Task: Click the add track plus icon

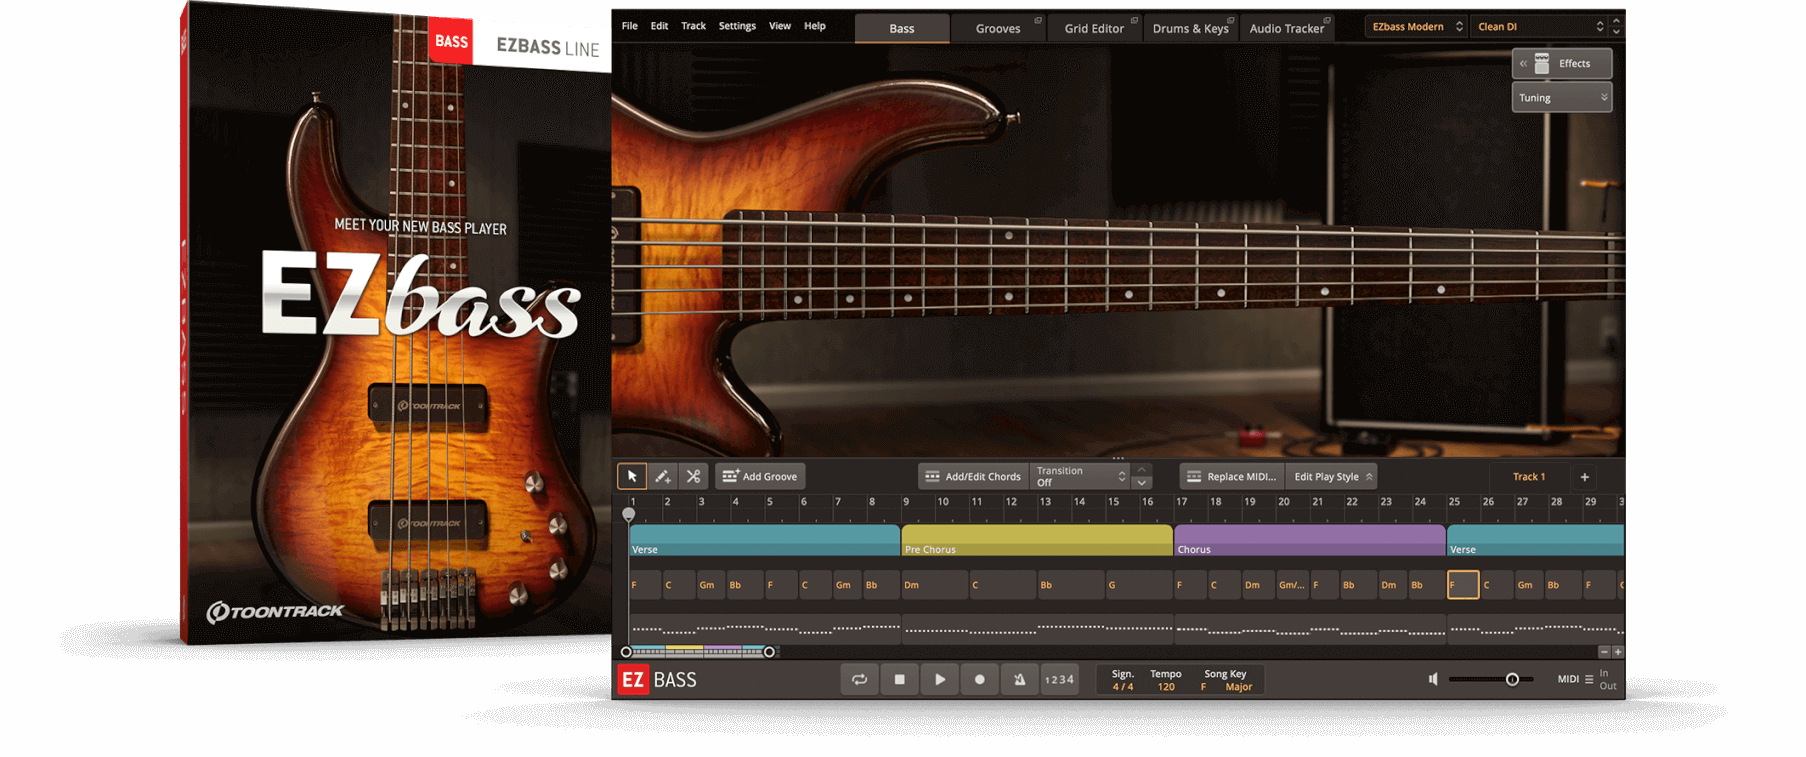Action: 1584,477
